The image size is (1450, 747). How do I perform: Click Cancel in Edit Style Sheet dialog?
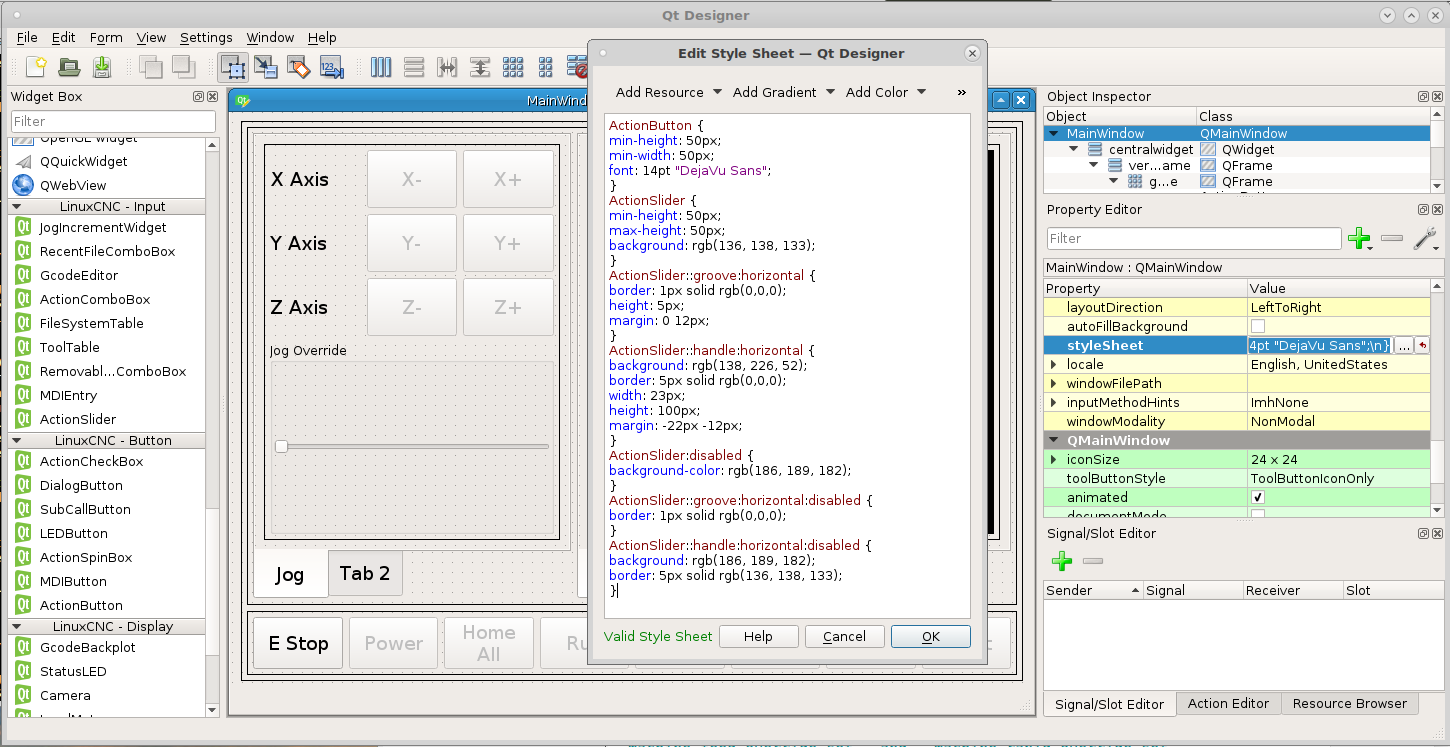844,636
